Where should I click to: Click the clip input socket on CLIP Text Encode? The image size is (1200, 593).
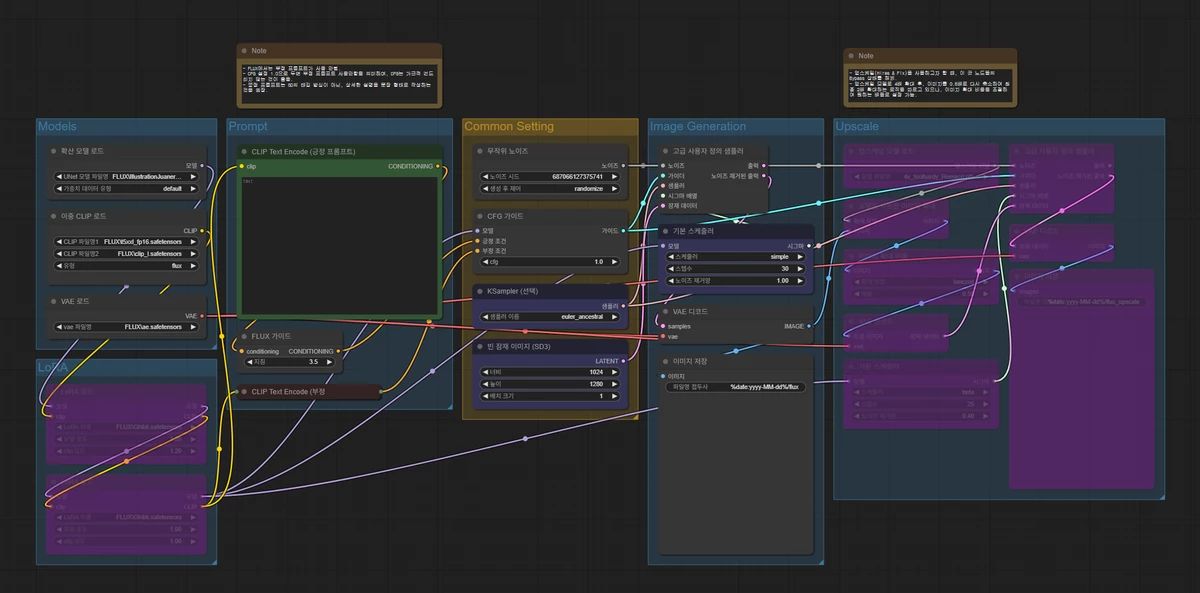point(241,166)
